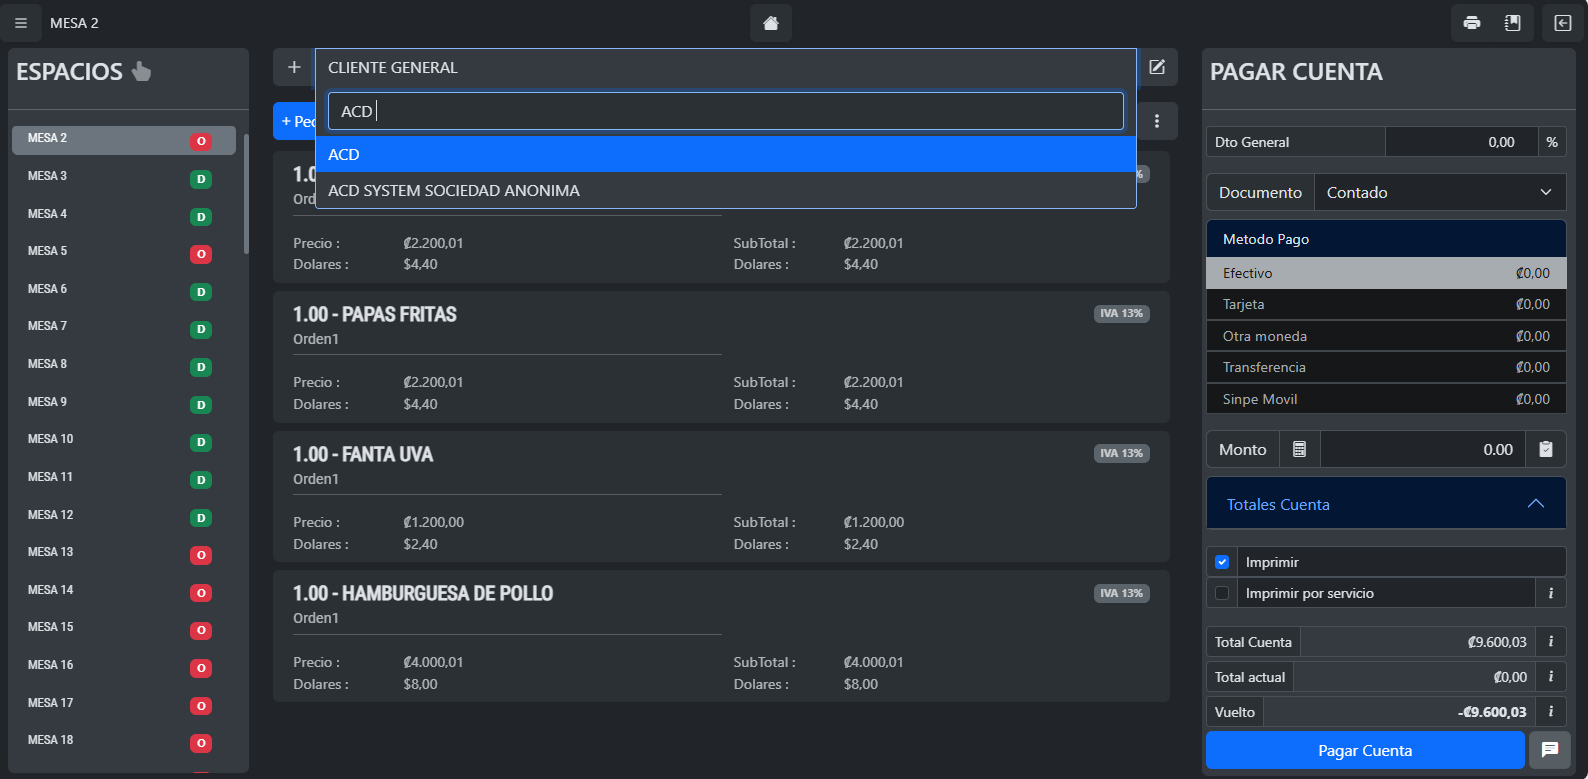This screenshot has height=779, width=1588.
Task: Click the clipboard icon beside Monto amount
Action: click(x=1545, y=450)
